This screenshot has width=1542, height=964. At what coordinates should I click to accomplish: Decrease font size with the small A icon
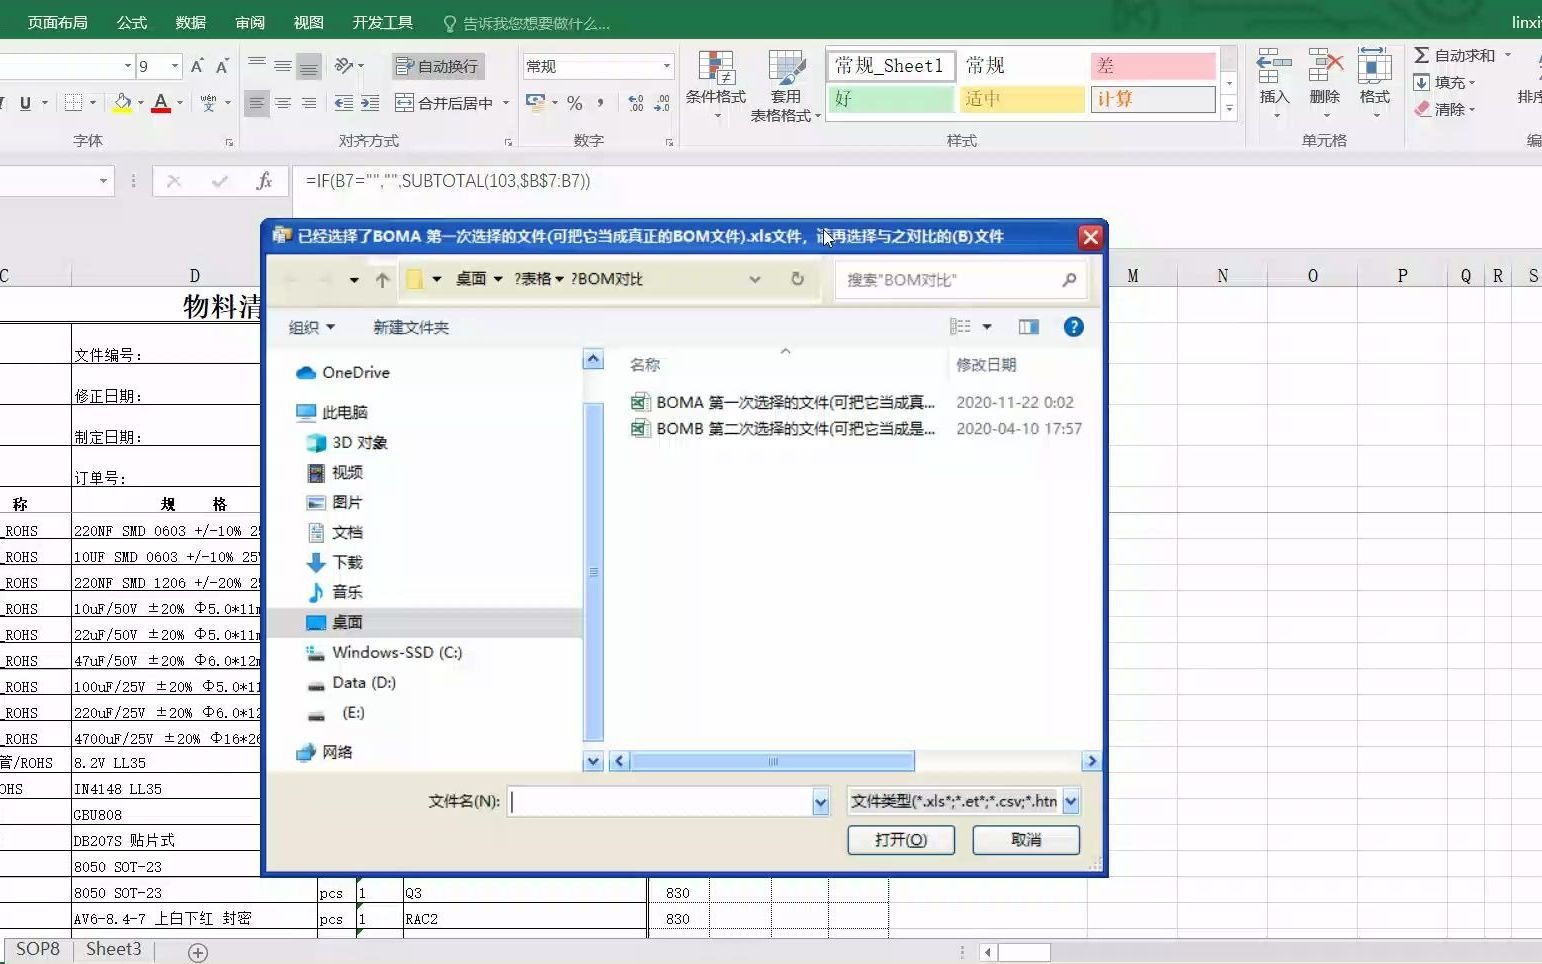pos(222,66)
